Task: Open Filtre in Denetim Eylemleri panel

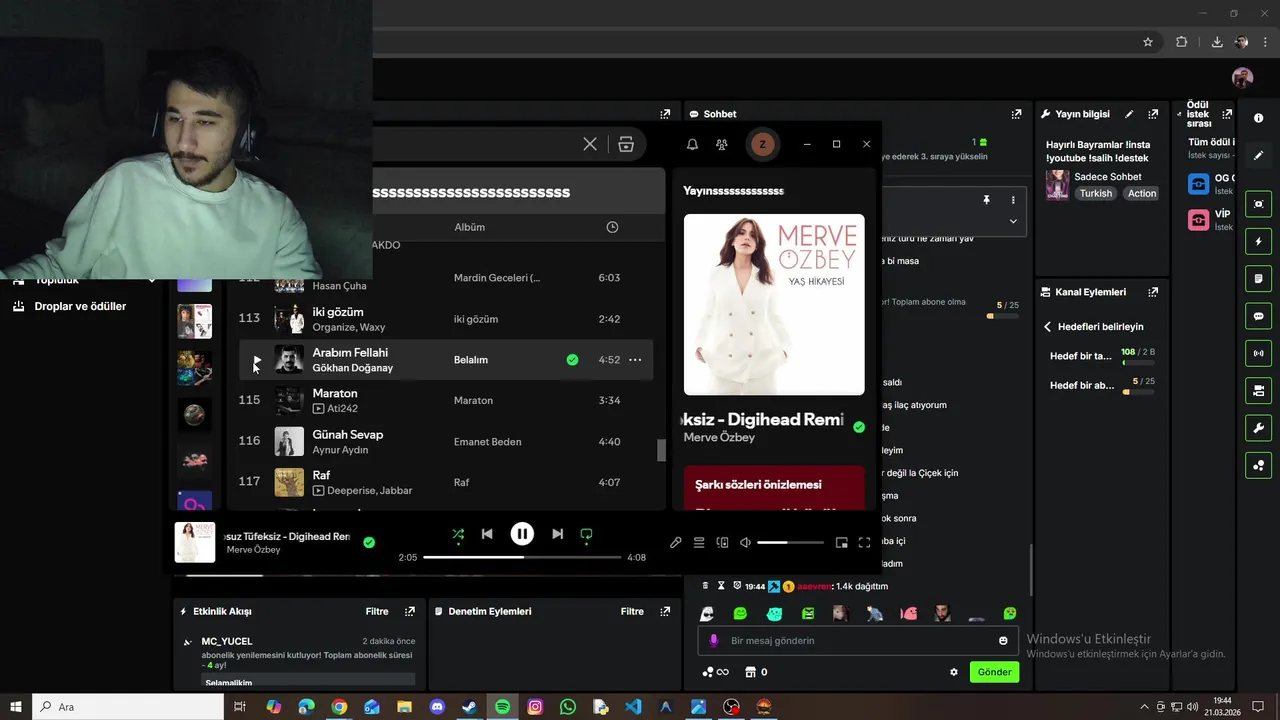Action: tap(632, 611)
